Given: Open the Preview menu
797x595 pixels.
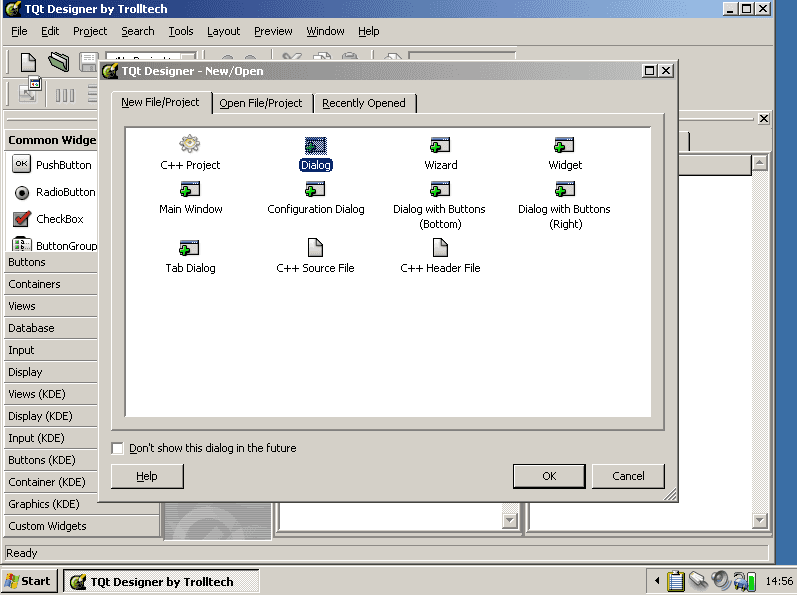Looking at the screenshot, I should tap(273, 32).
